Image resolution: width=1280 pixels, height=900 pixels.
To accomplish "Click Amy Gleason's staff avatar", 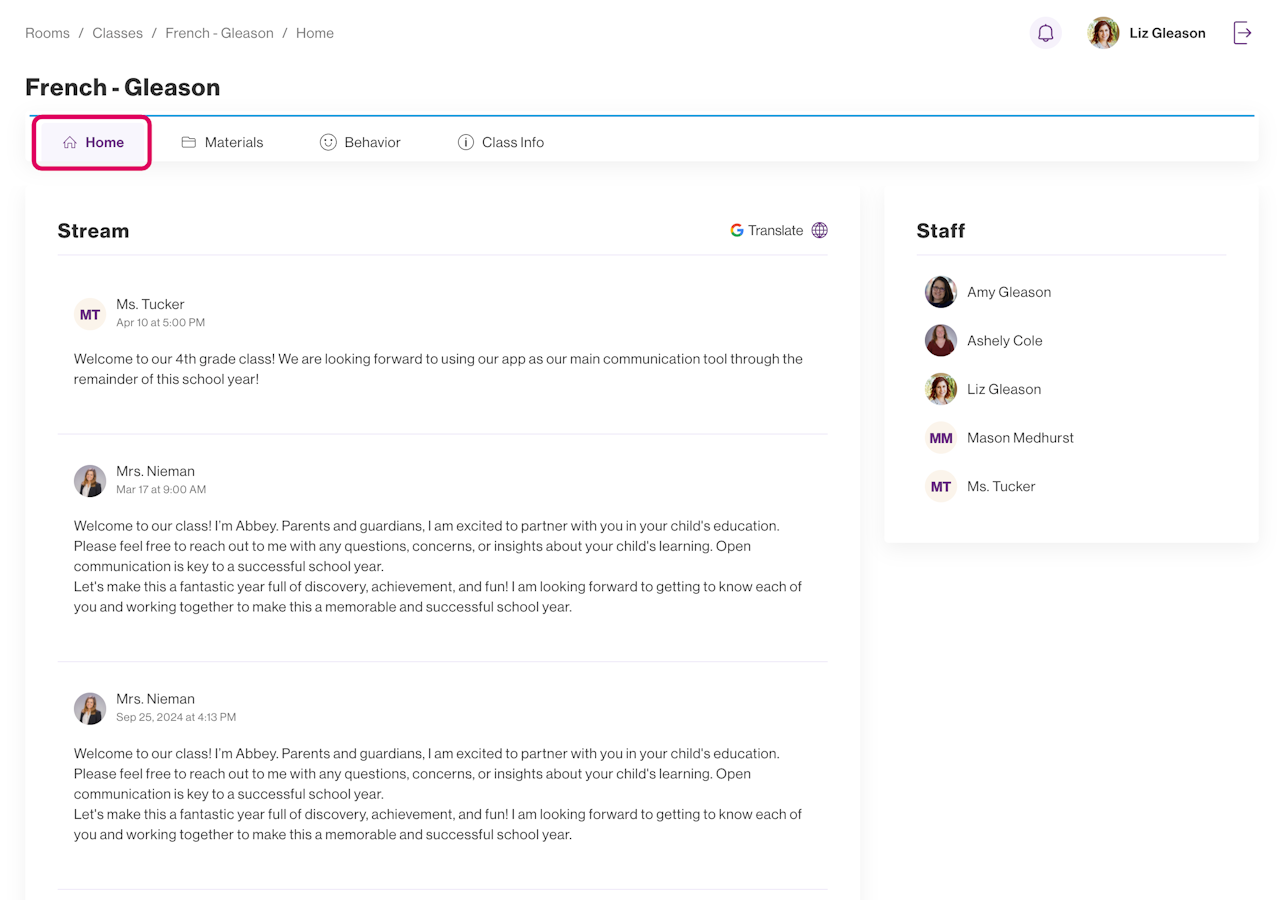I will click(940, 292).
